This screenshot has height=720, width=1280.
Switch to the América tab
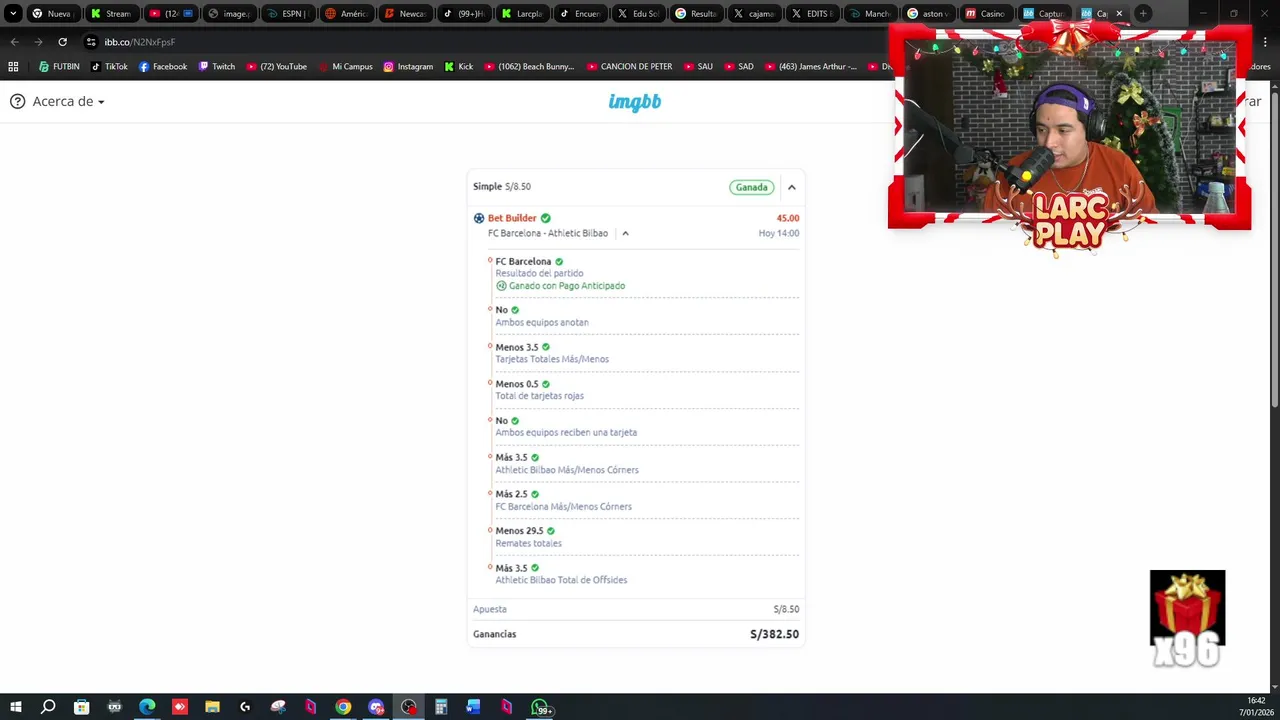[345, 14]
